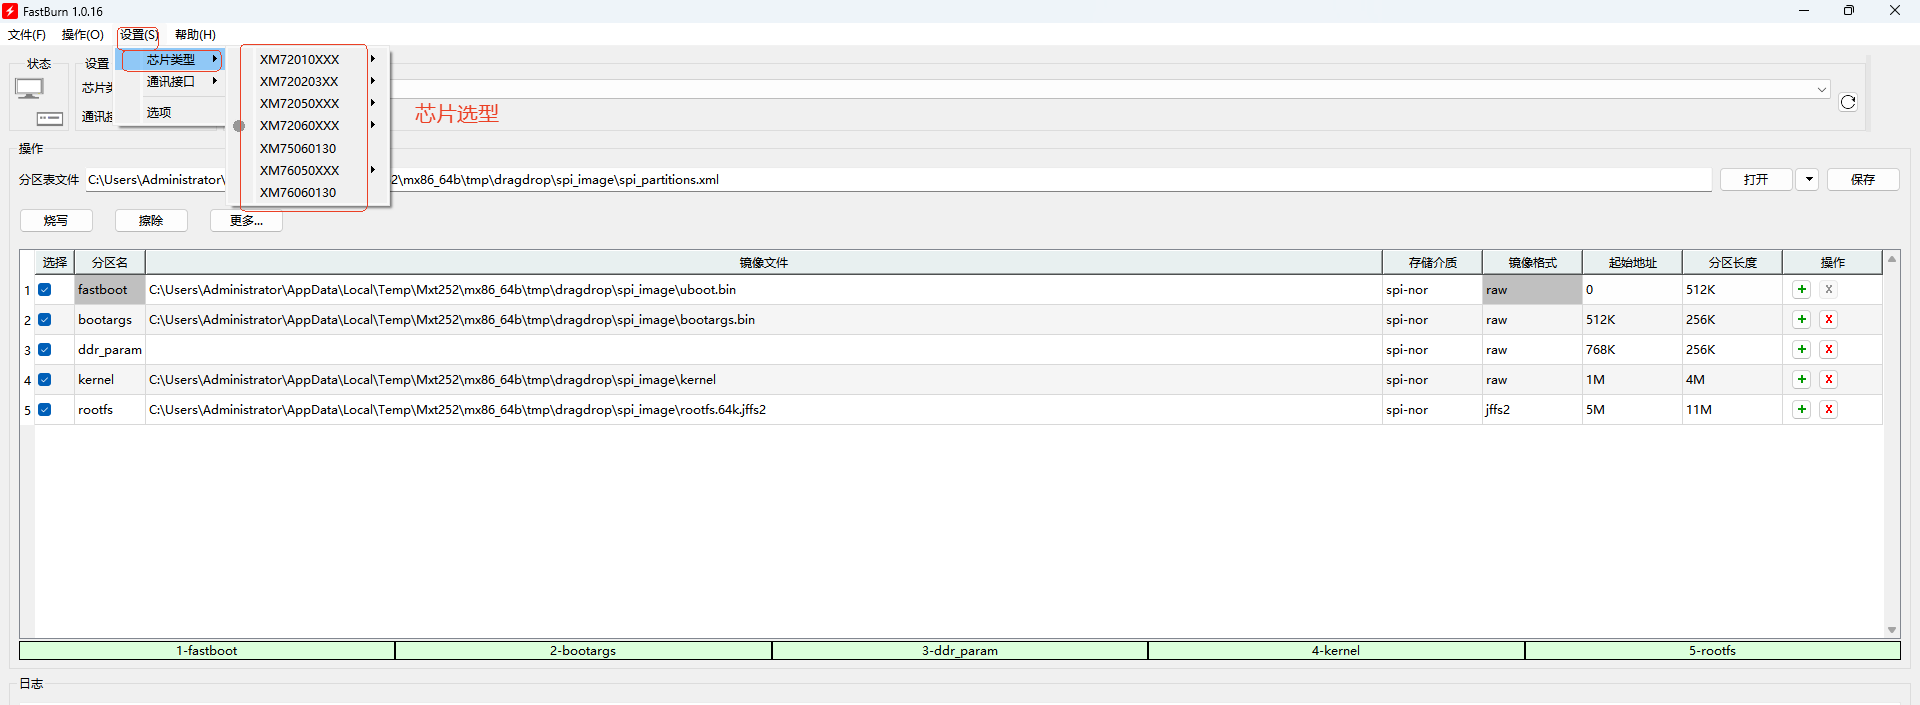Screen dimensions: 1920x705
Task: Uncheck the bootargs partition checkbox
Action: click(45, 320)
